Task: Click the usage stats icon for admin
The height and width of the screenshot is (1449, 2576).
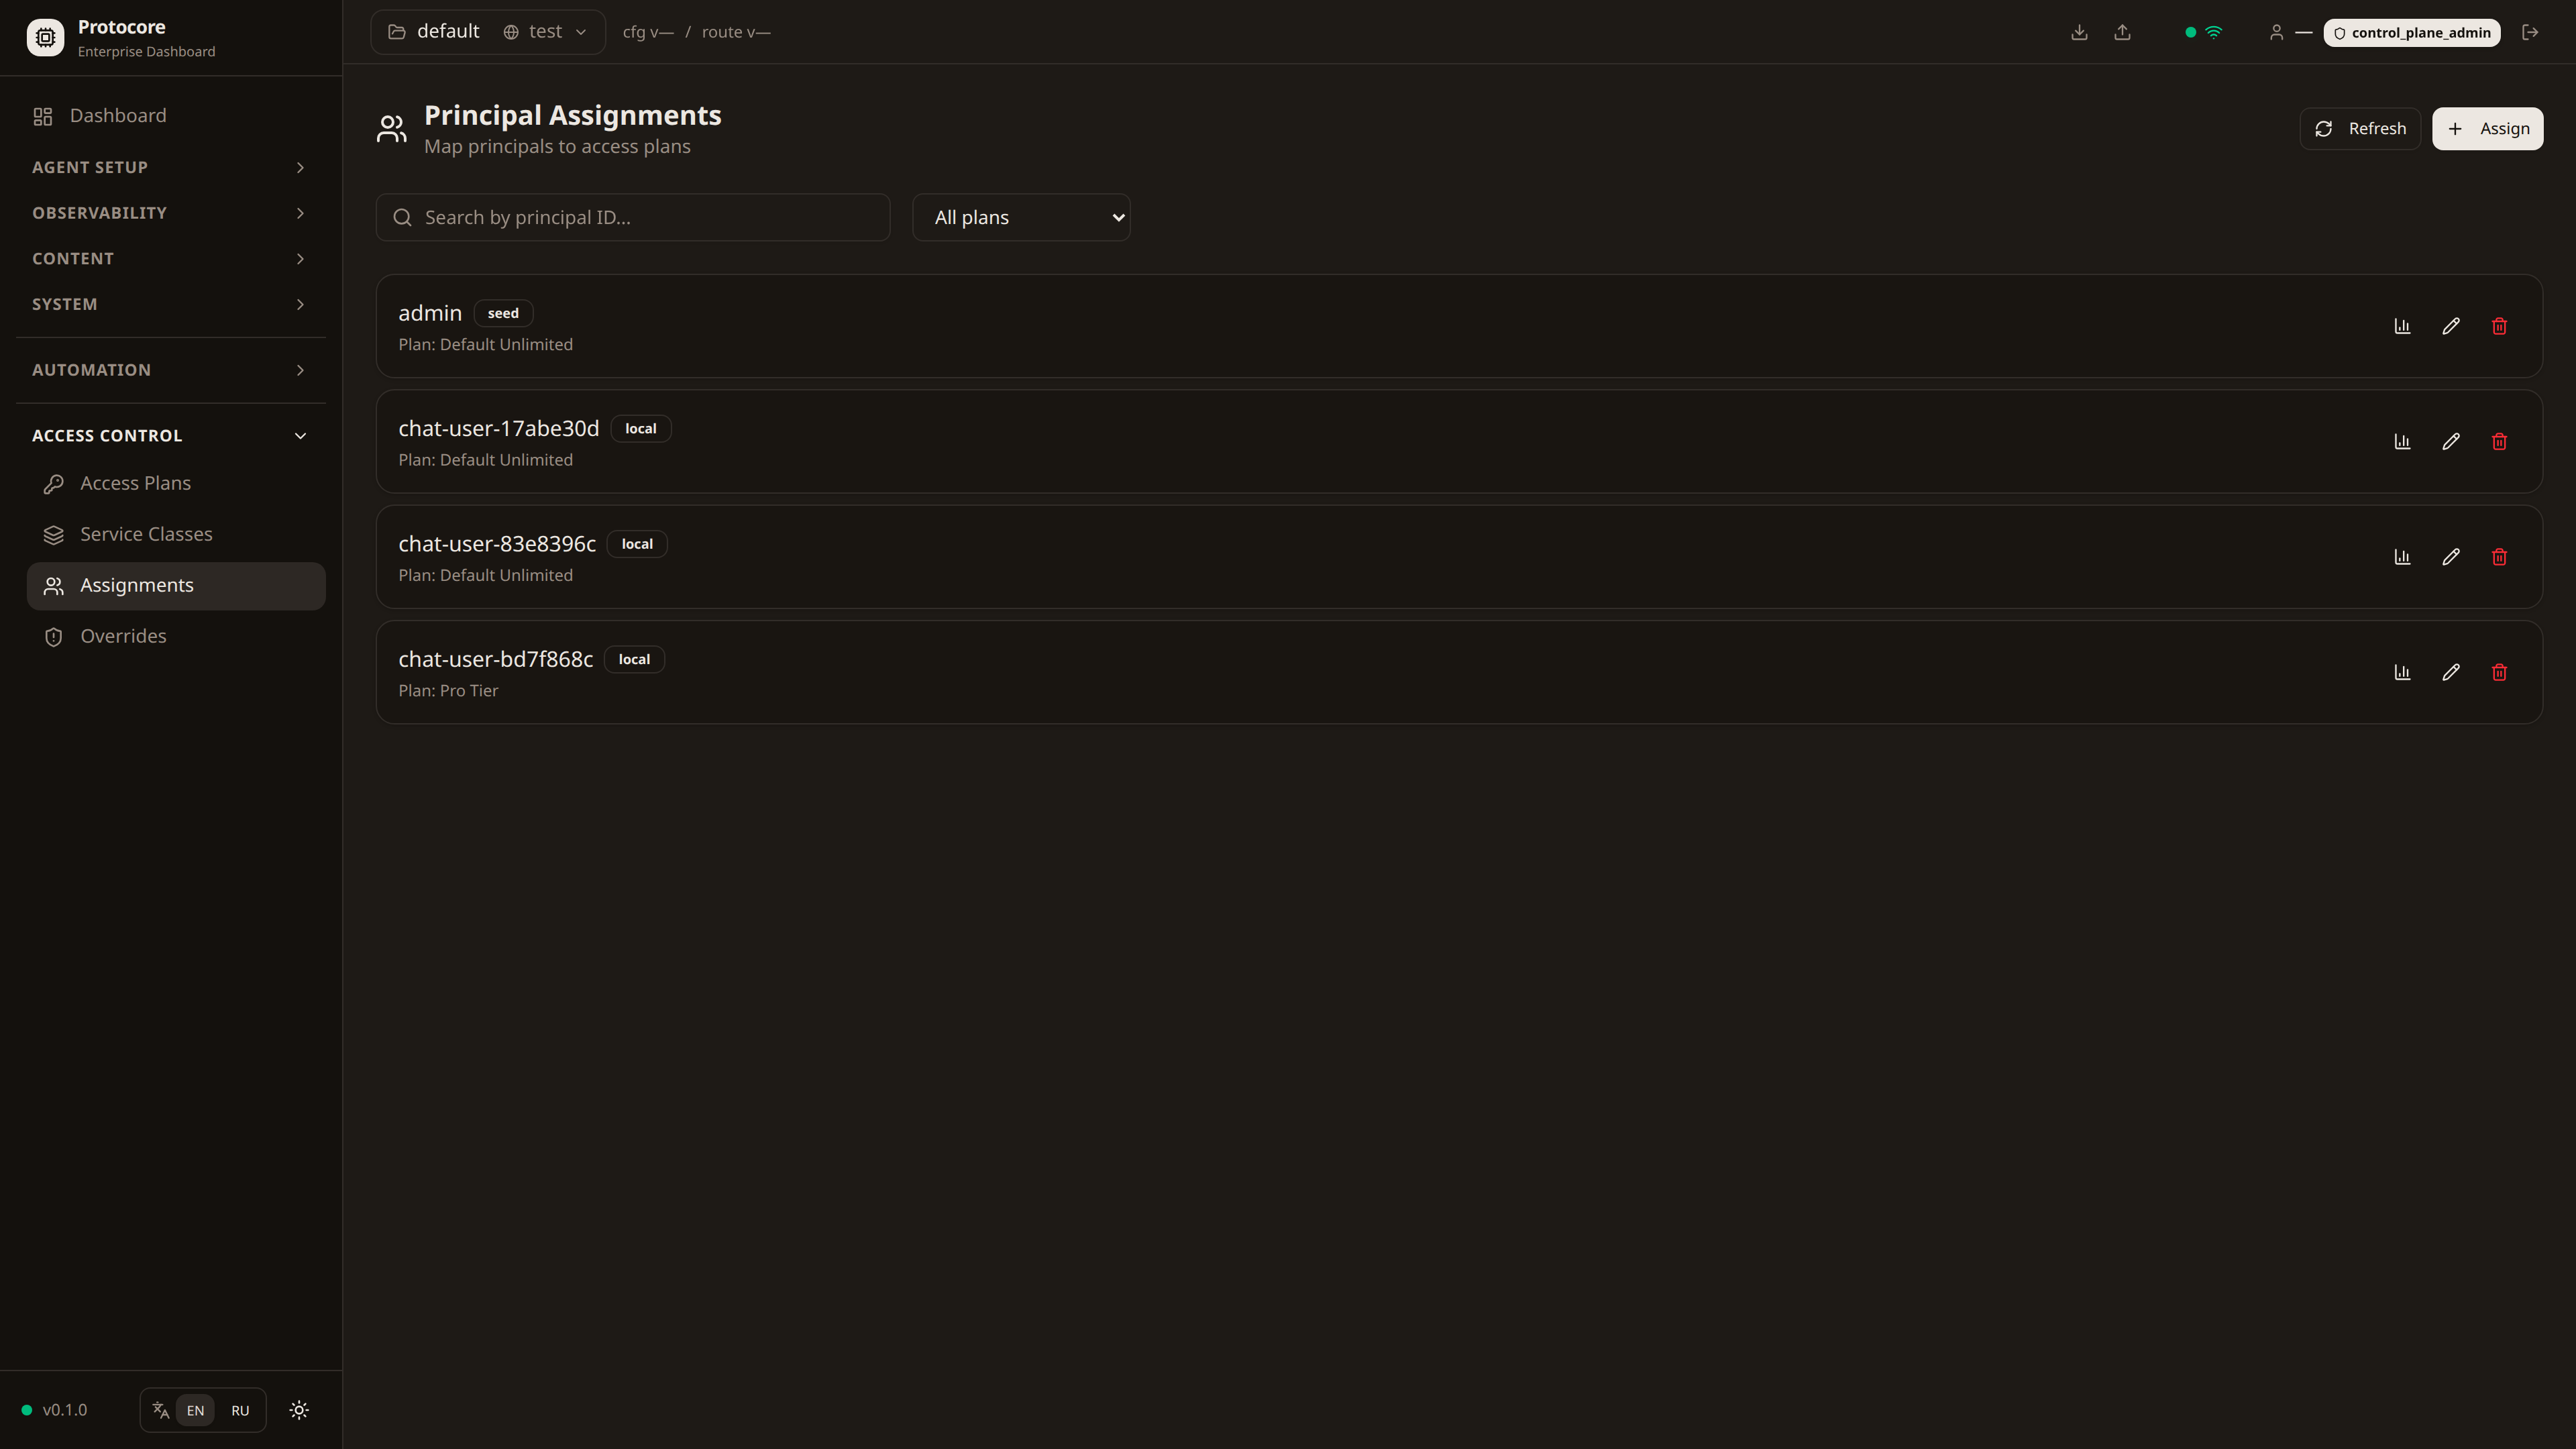Action: 2402,326
